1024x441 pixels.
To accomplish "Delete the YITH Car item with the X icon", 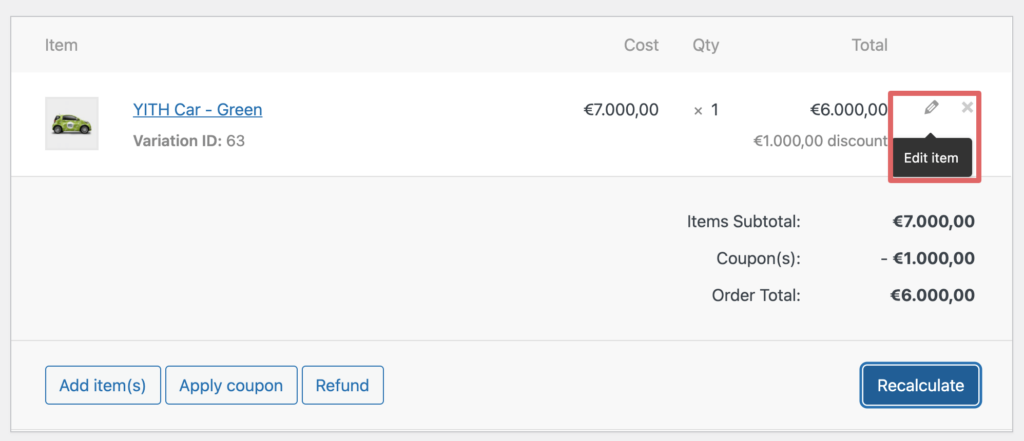I will coord(967,108).
